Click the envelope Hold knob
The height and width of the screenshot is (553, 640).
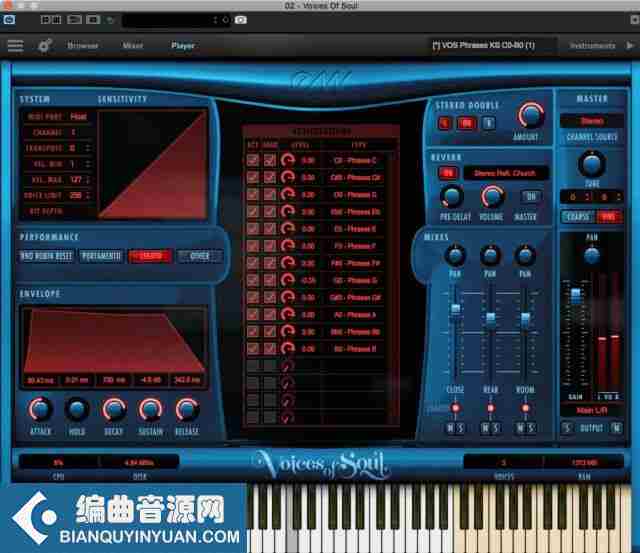pyautogui.click(x=77, y=409)
